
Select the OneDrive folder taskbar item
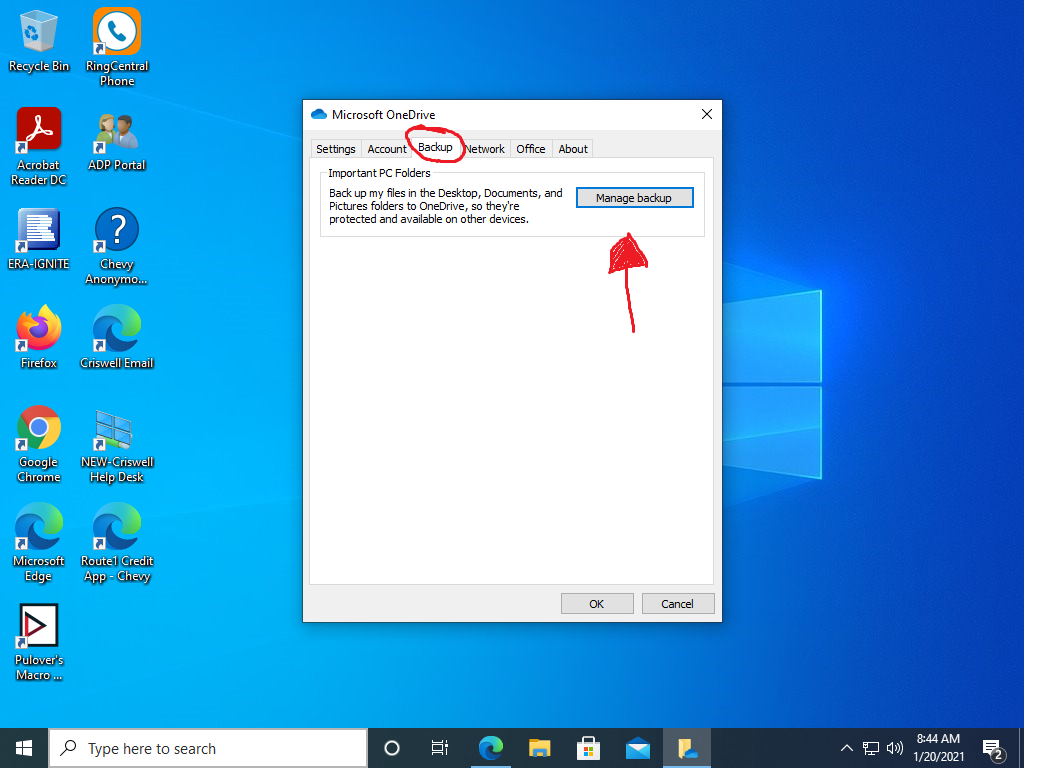tap(686, 749)
